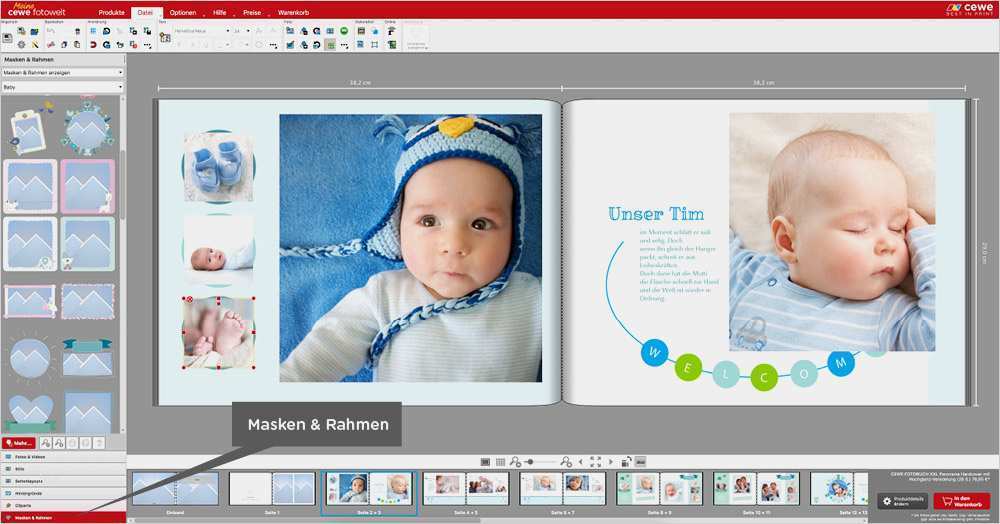
Task: Open the font name dropdown
Action: [x=202, y=31]
